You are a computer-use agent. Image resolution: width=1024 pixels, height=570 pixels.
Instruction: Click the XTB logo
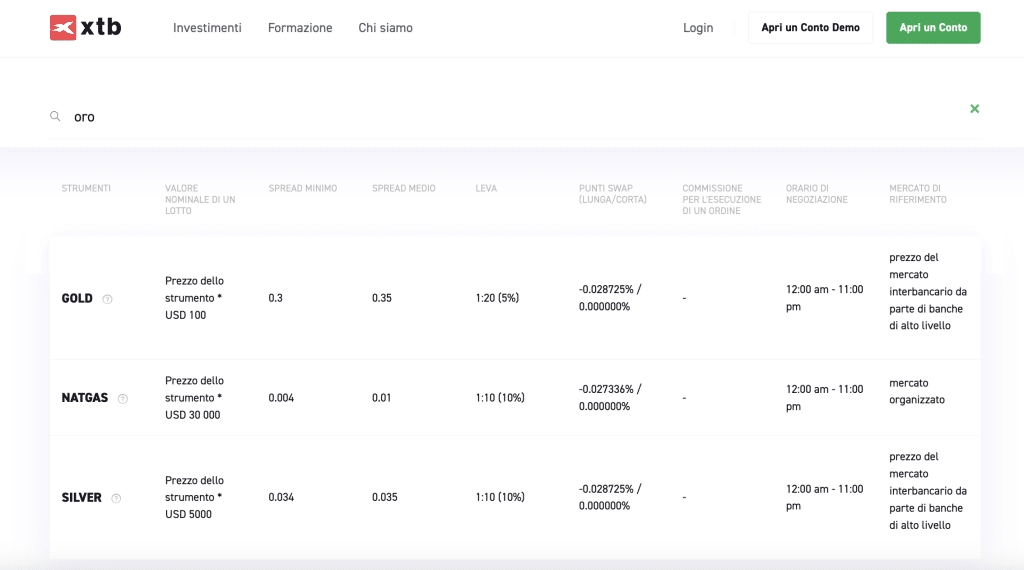(85, 28)
